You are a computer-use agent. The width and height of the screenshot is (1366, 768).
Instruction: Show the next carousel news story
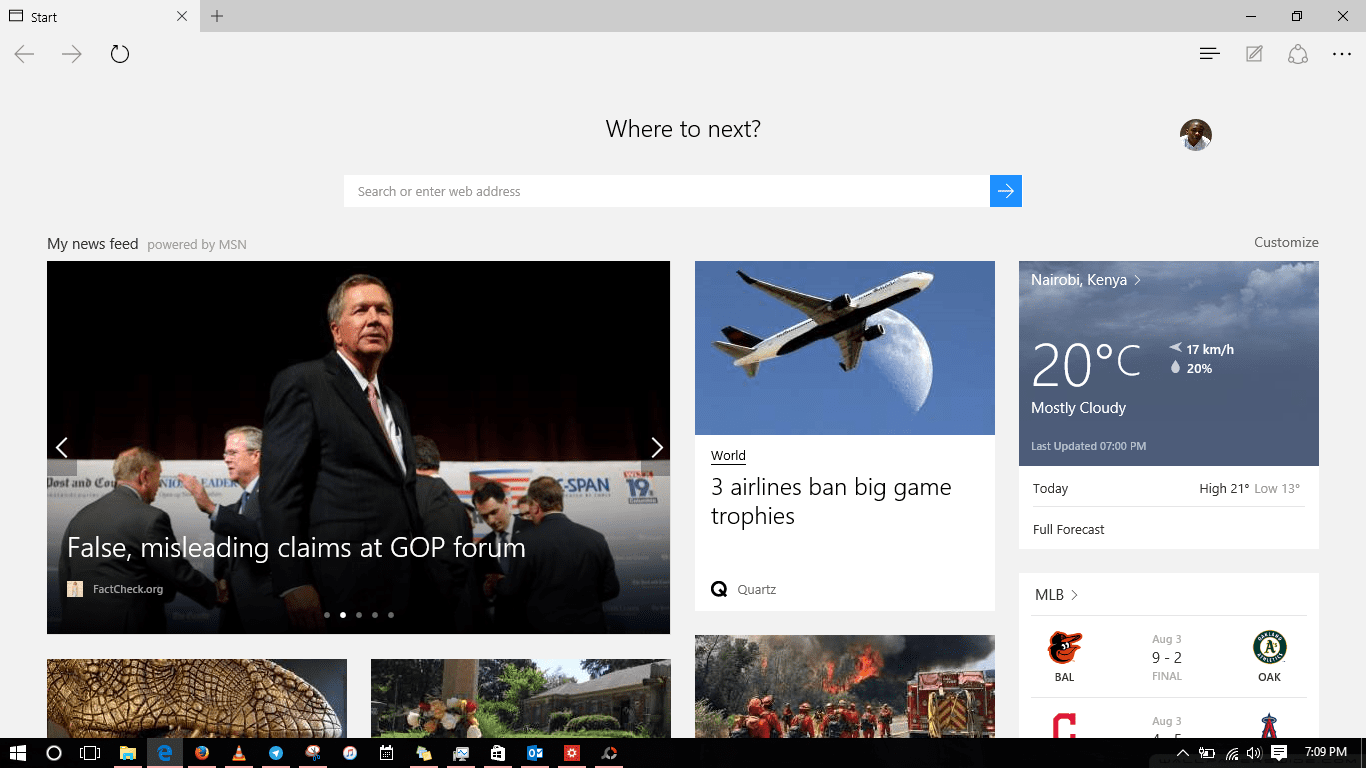656,447
